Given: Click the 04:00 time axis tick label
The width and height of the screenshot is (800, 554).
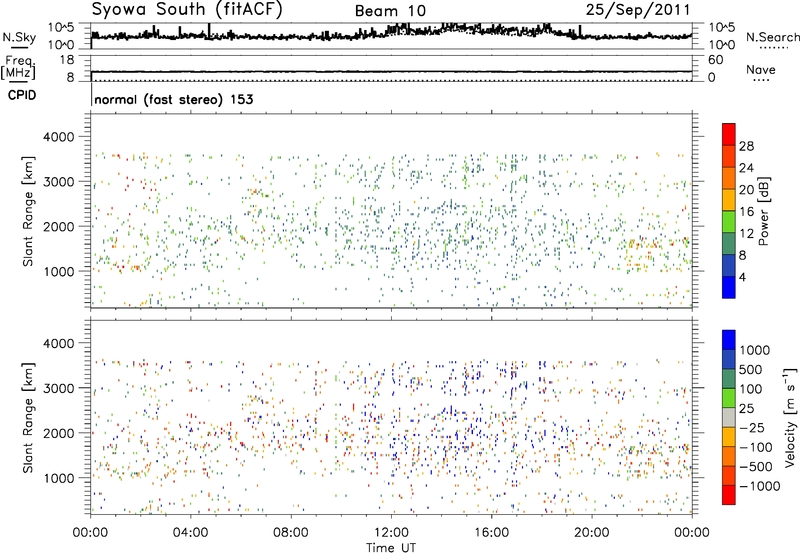Looking at the screenshot, I should pyautogui.click(x=190, y=533).
